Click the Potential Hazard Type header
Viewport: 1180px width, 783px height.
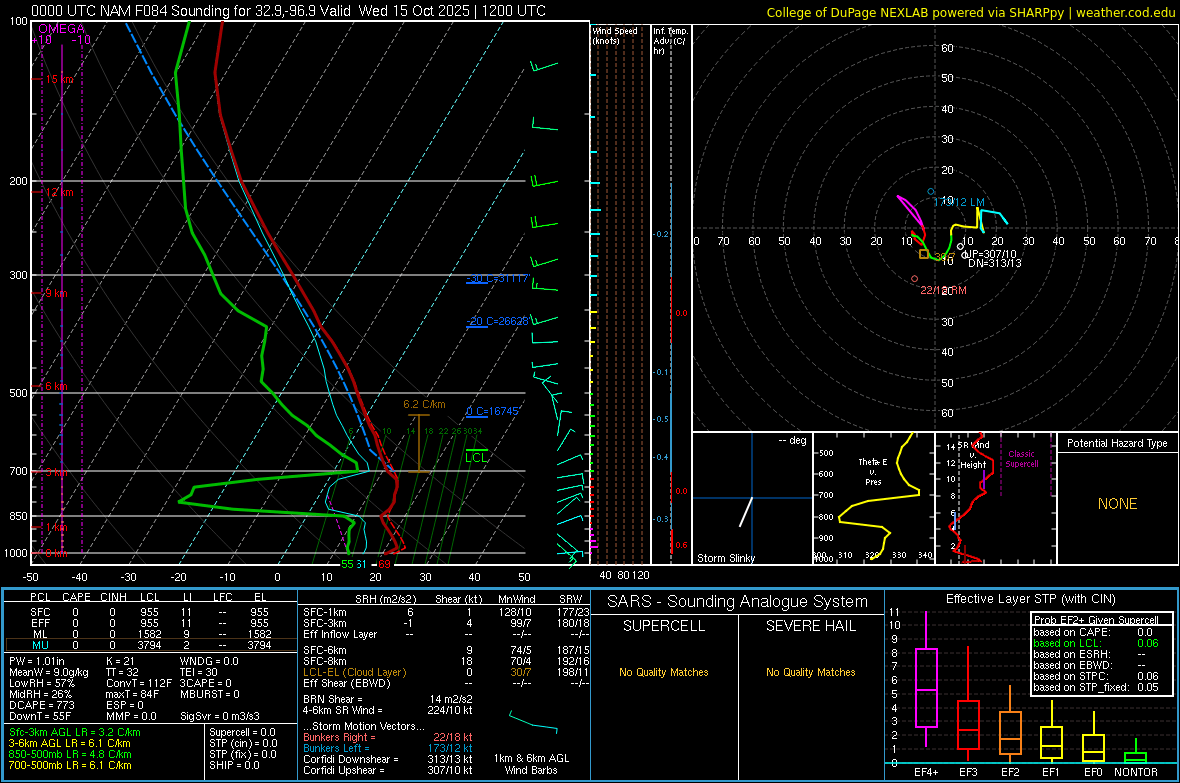pos(1117,443)
